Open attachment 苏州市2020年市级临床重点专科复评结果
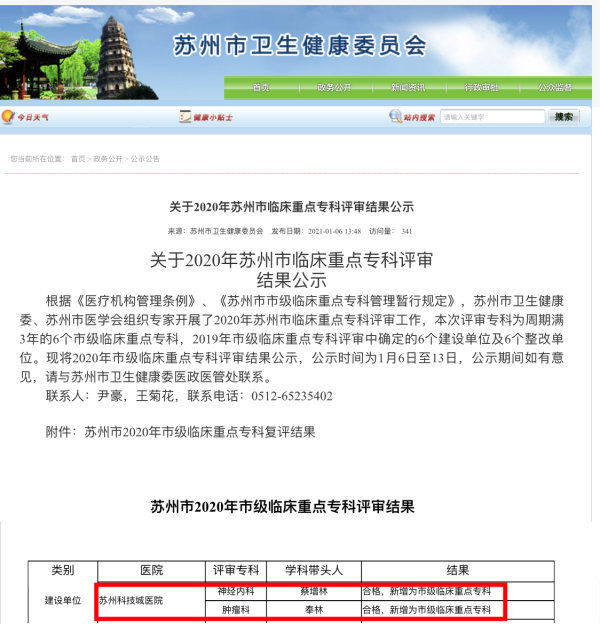600x624 pixels. coord(200,432)
